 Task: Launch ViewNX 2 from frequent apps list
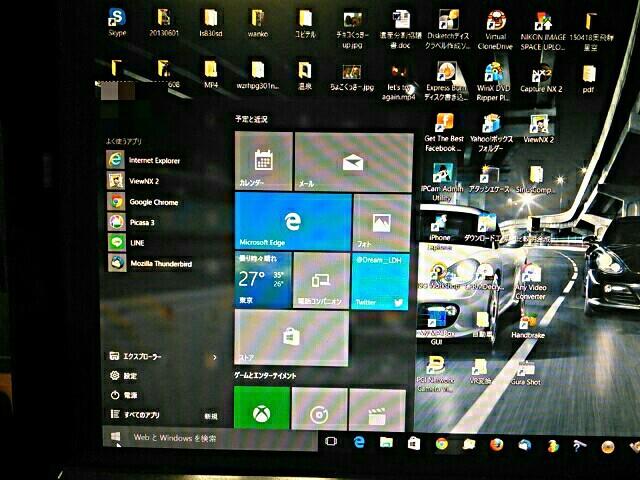tap(134, 180)
